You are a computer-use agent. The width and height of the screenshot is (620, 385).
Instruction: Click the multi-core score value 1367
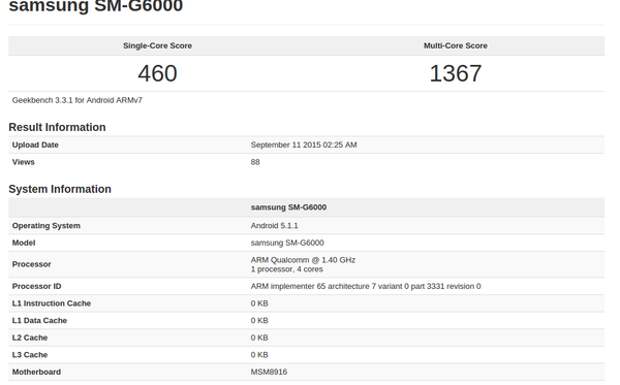(456, 74)
